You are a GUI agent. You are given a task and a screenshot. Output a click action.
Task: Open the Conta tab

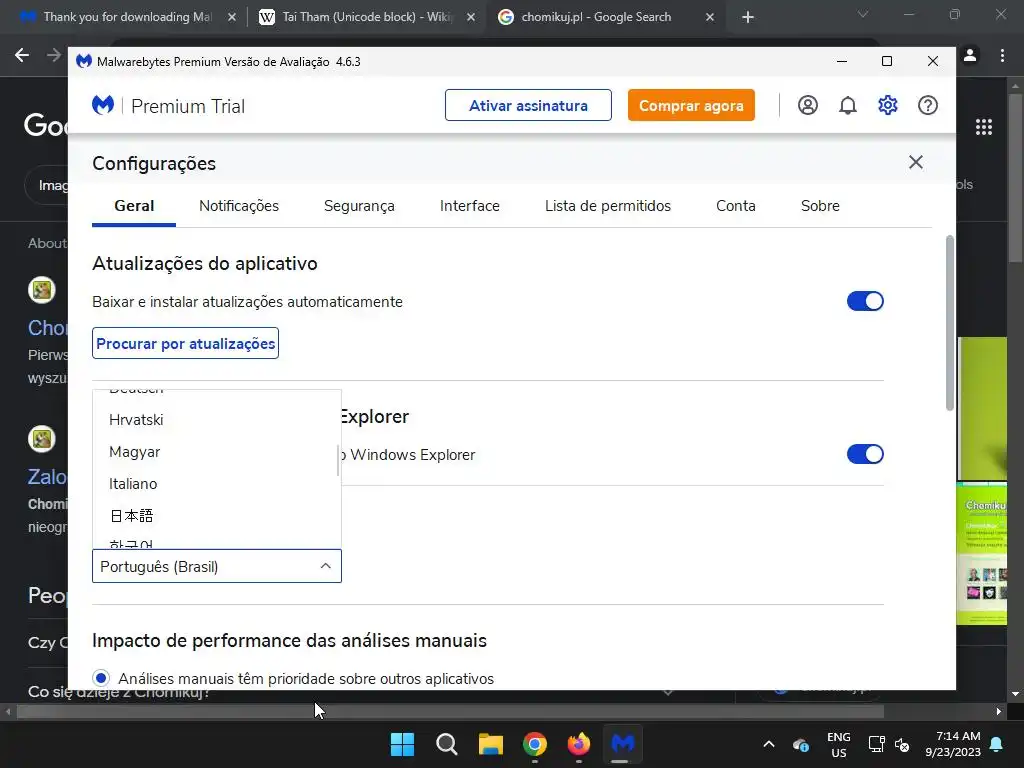click(x=735, y=206)
